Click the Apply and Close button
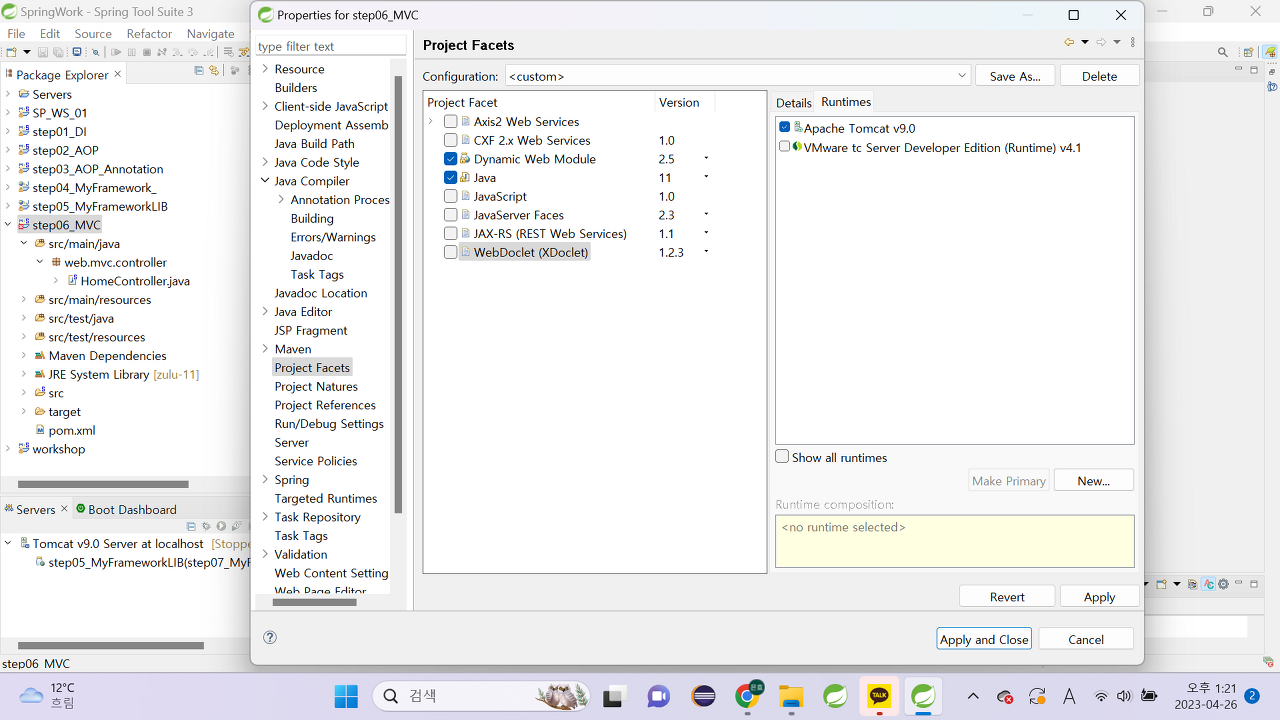Image resolution: width=1280 pixels, height=720 pixels. point(984,639)
